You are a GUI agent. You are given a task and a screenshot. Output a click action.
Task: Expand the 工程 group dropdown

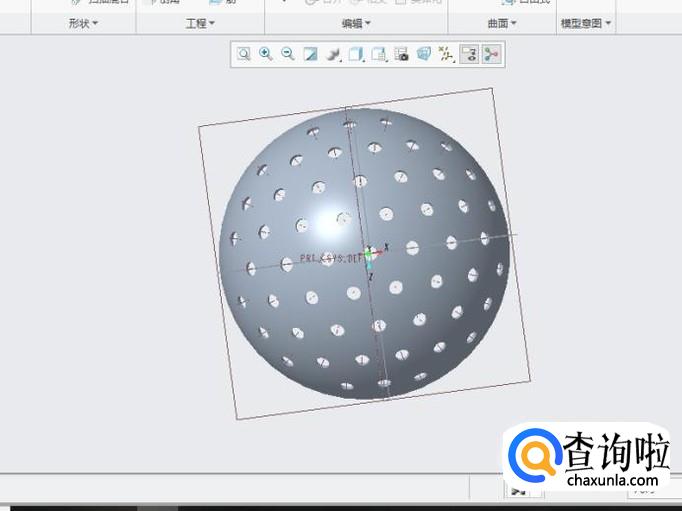[200, 23]
